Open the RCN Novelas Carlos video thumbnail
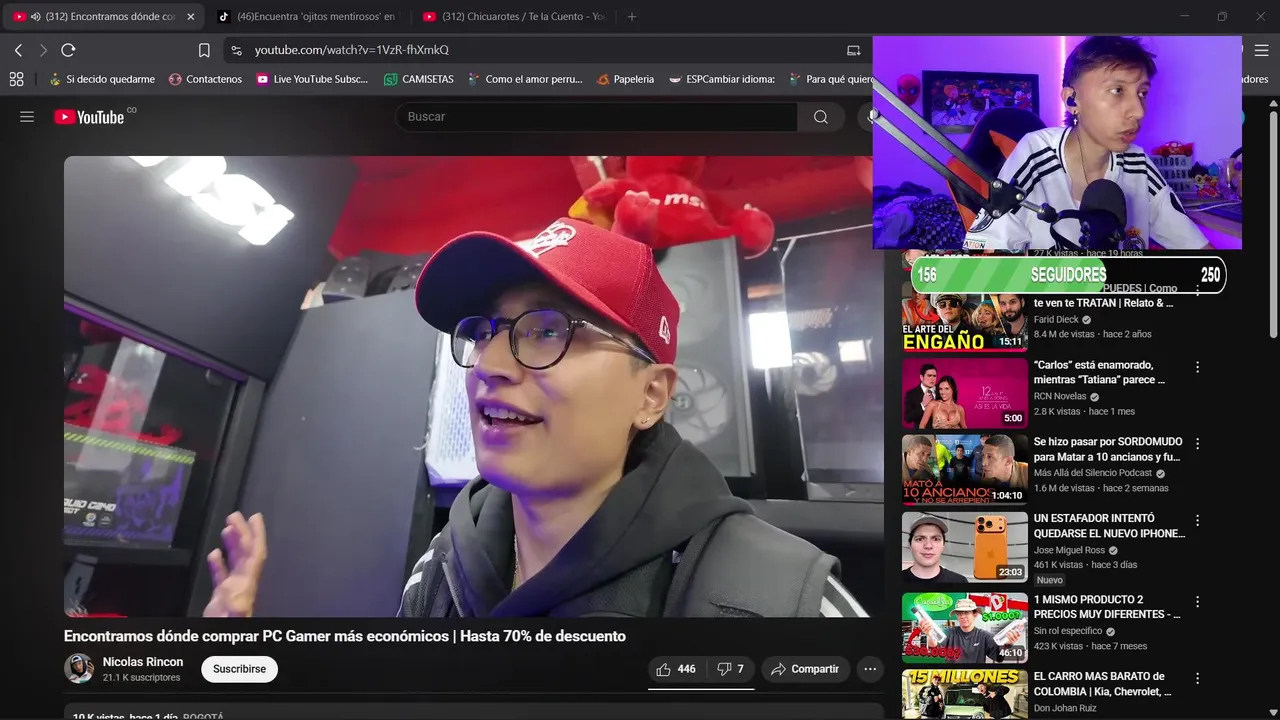 [x=965, y=393]
